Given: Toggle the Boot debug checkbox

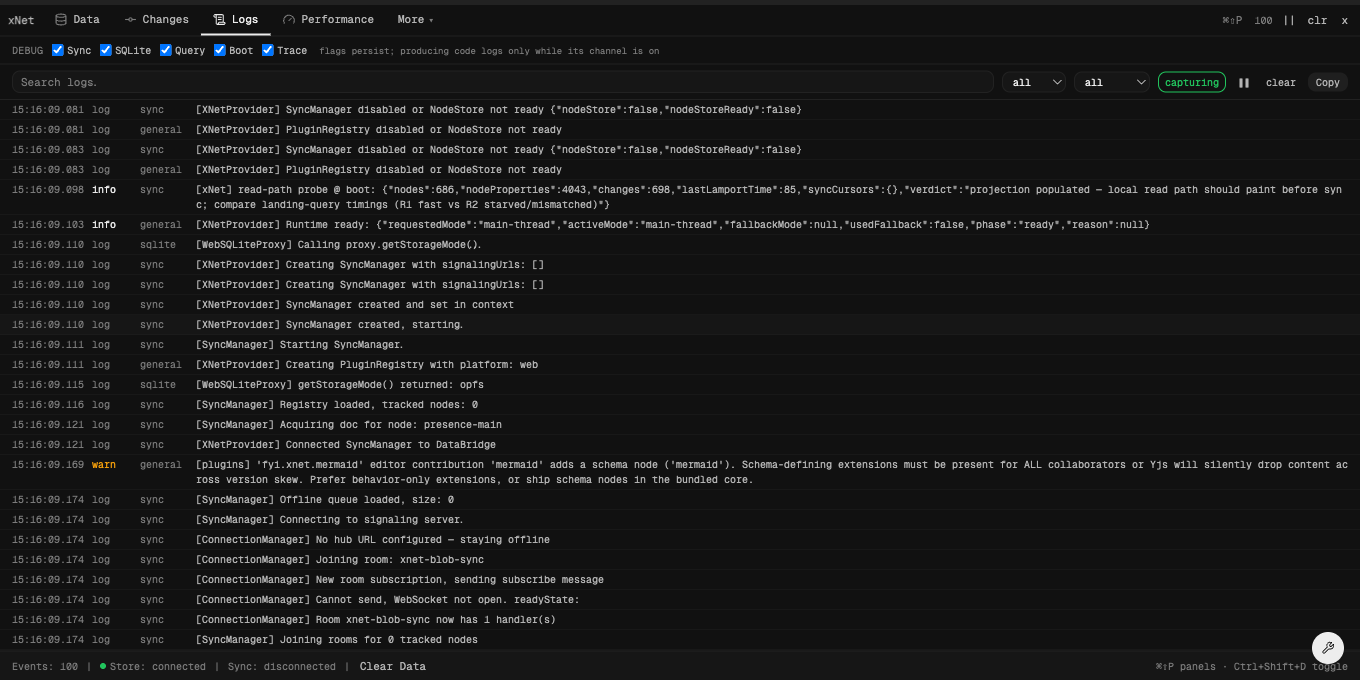Looking at the screenshot, I should click(220, 50).
